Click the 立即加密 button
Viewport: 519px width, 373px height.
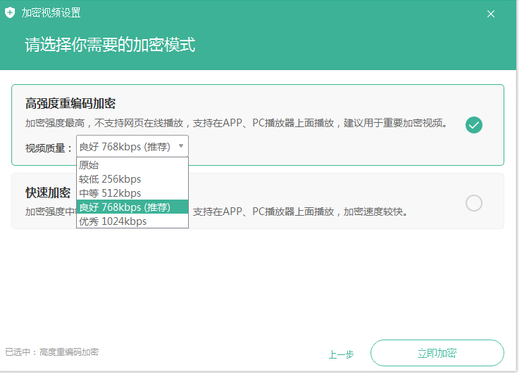(x=437, y=353)
